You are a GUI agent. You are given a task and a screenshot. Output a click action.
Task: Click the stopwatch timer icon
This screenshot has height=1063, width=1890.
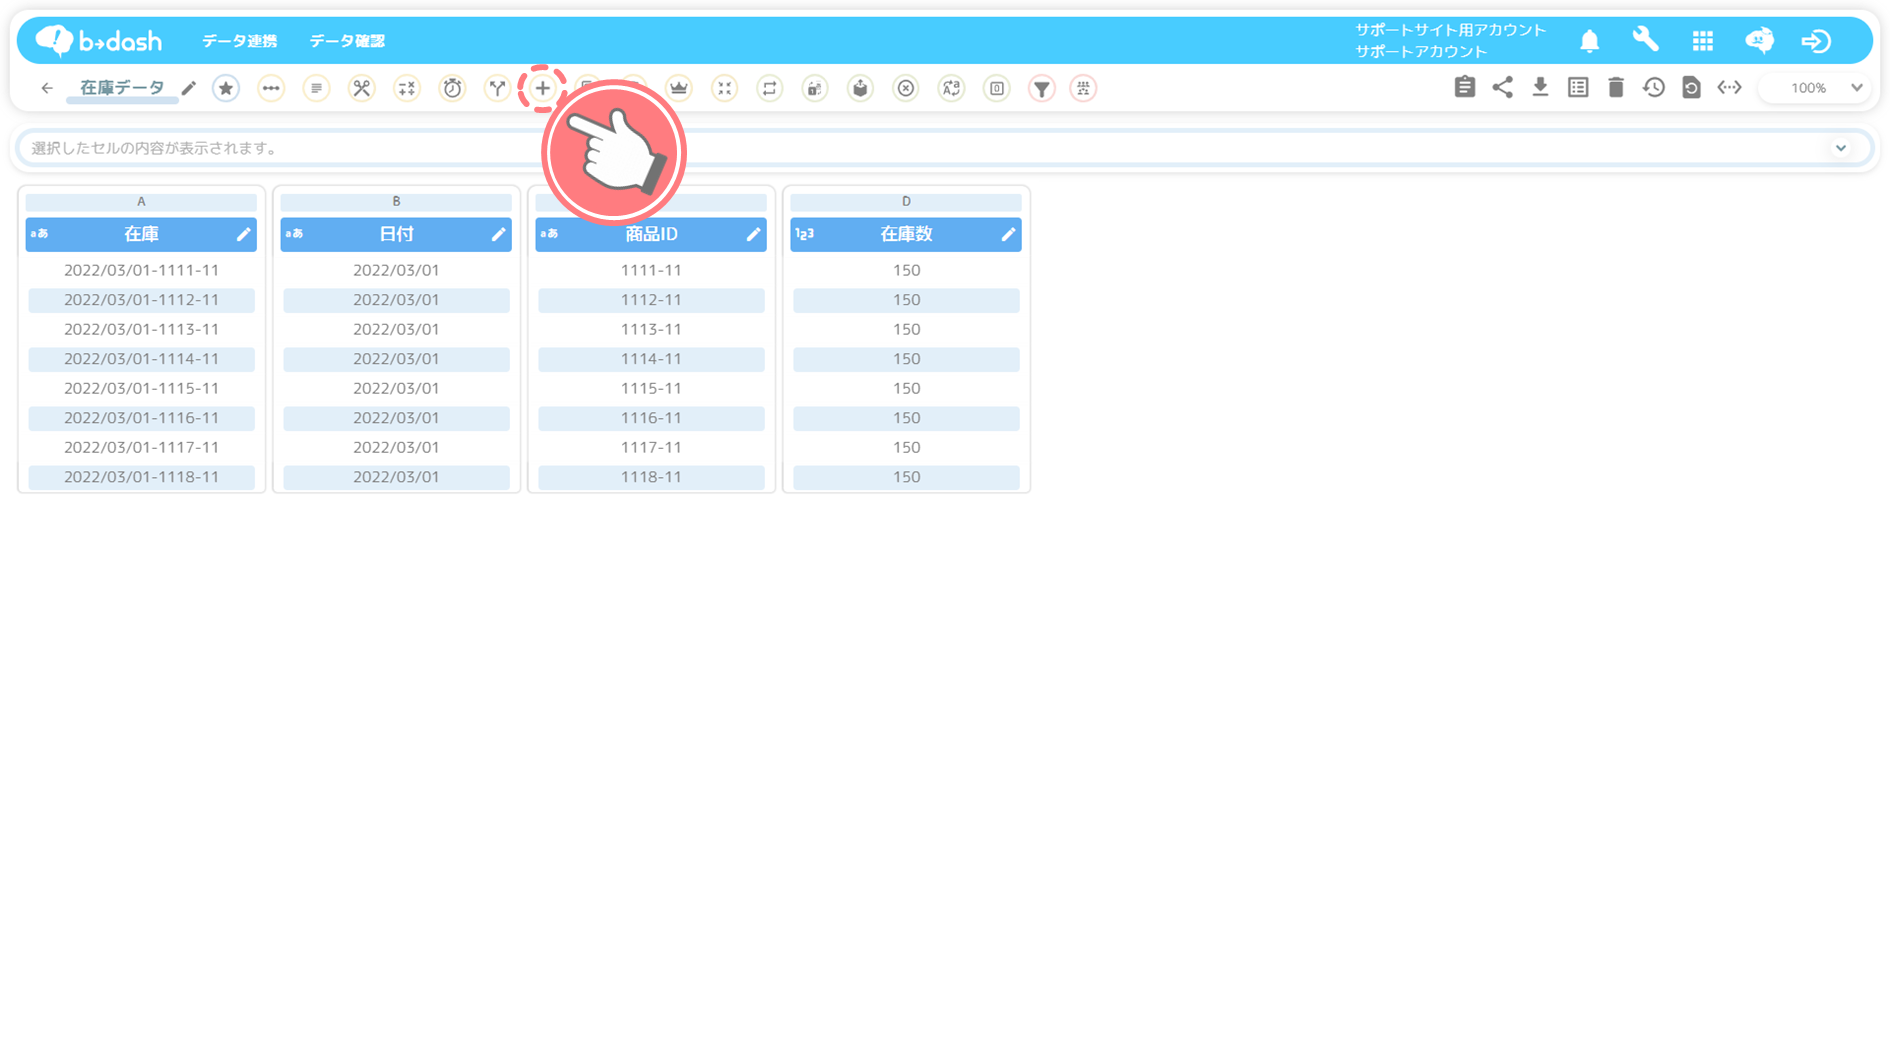(452, 88)
